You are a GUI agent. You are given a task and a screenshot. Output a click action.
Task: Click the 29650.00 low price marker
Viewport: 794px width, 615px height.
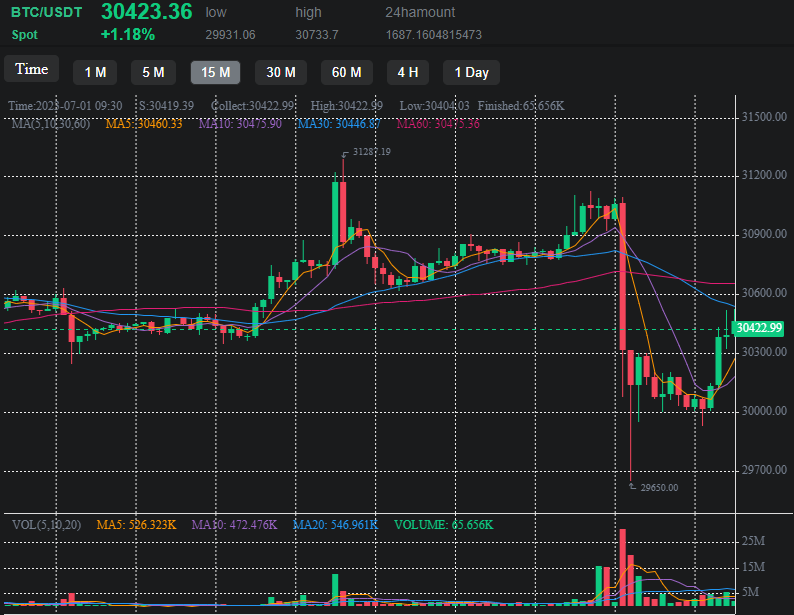(659, 488)
